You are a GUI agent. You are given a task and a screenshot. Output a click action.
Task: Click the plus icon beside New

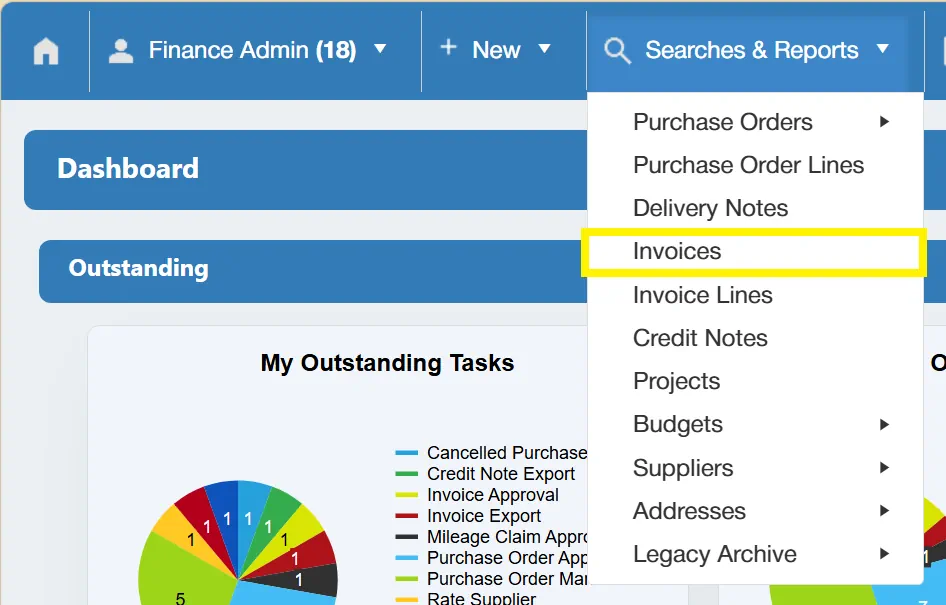pyautogui.click(x=448, y=47)
